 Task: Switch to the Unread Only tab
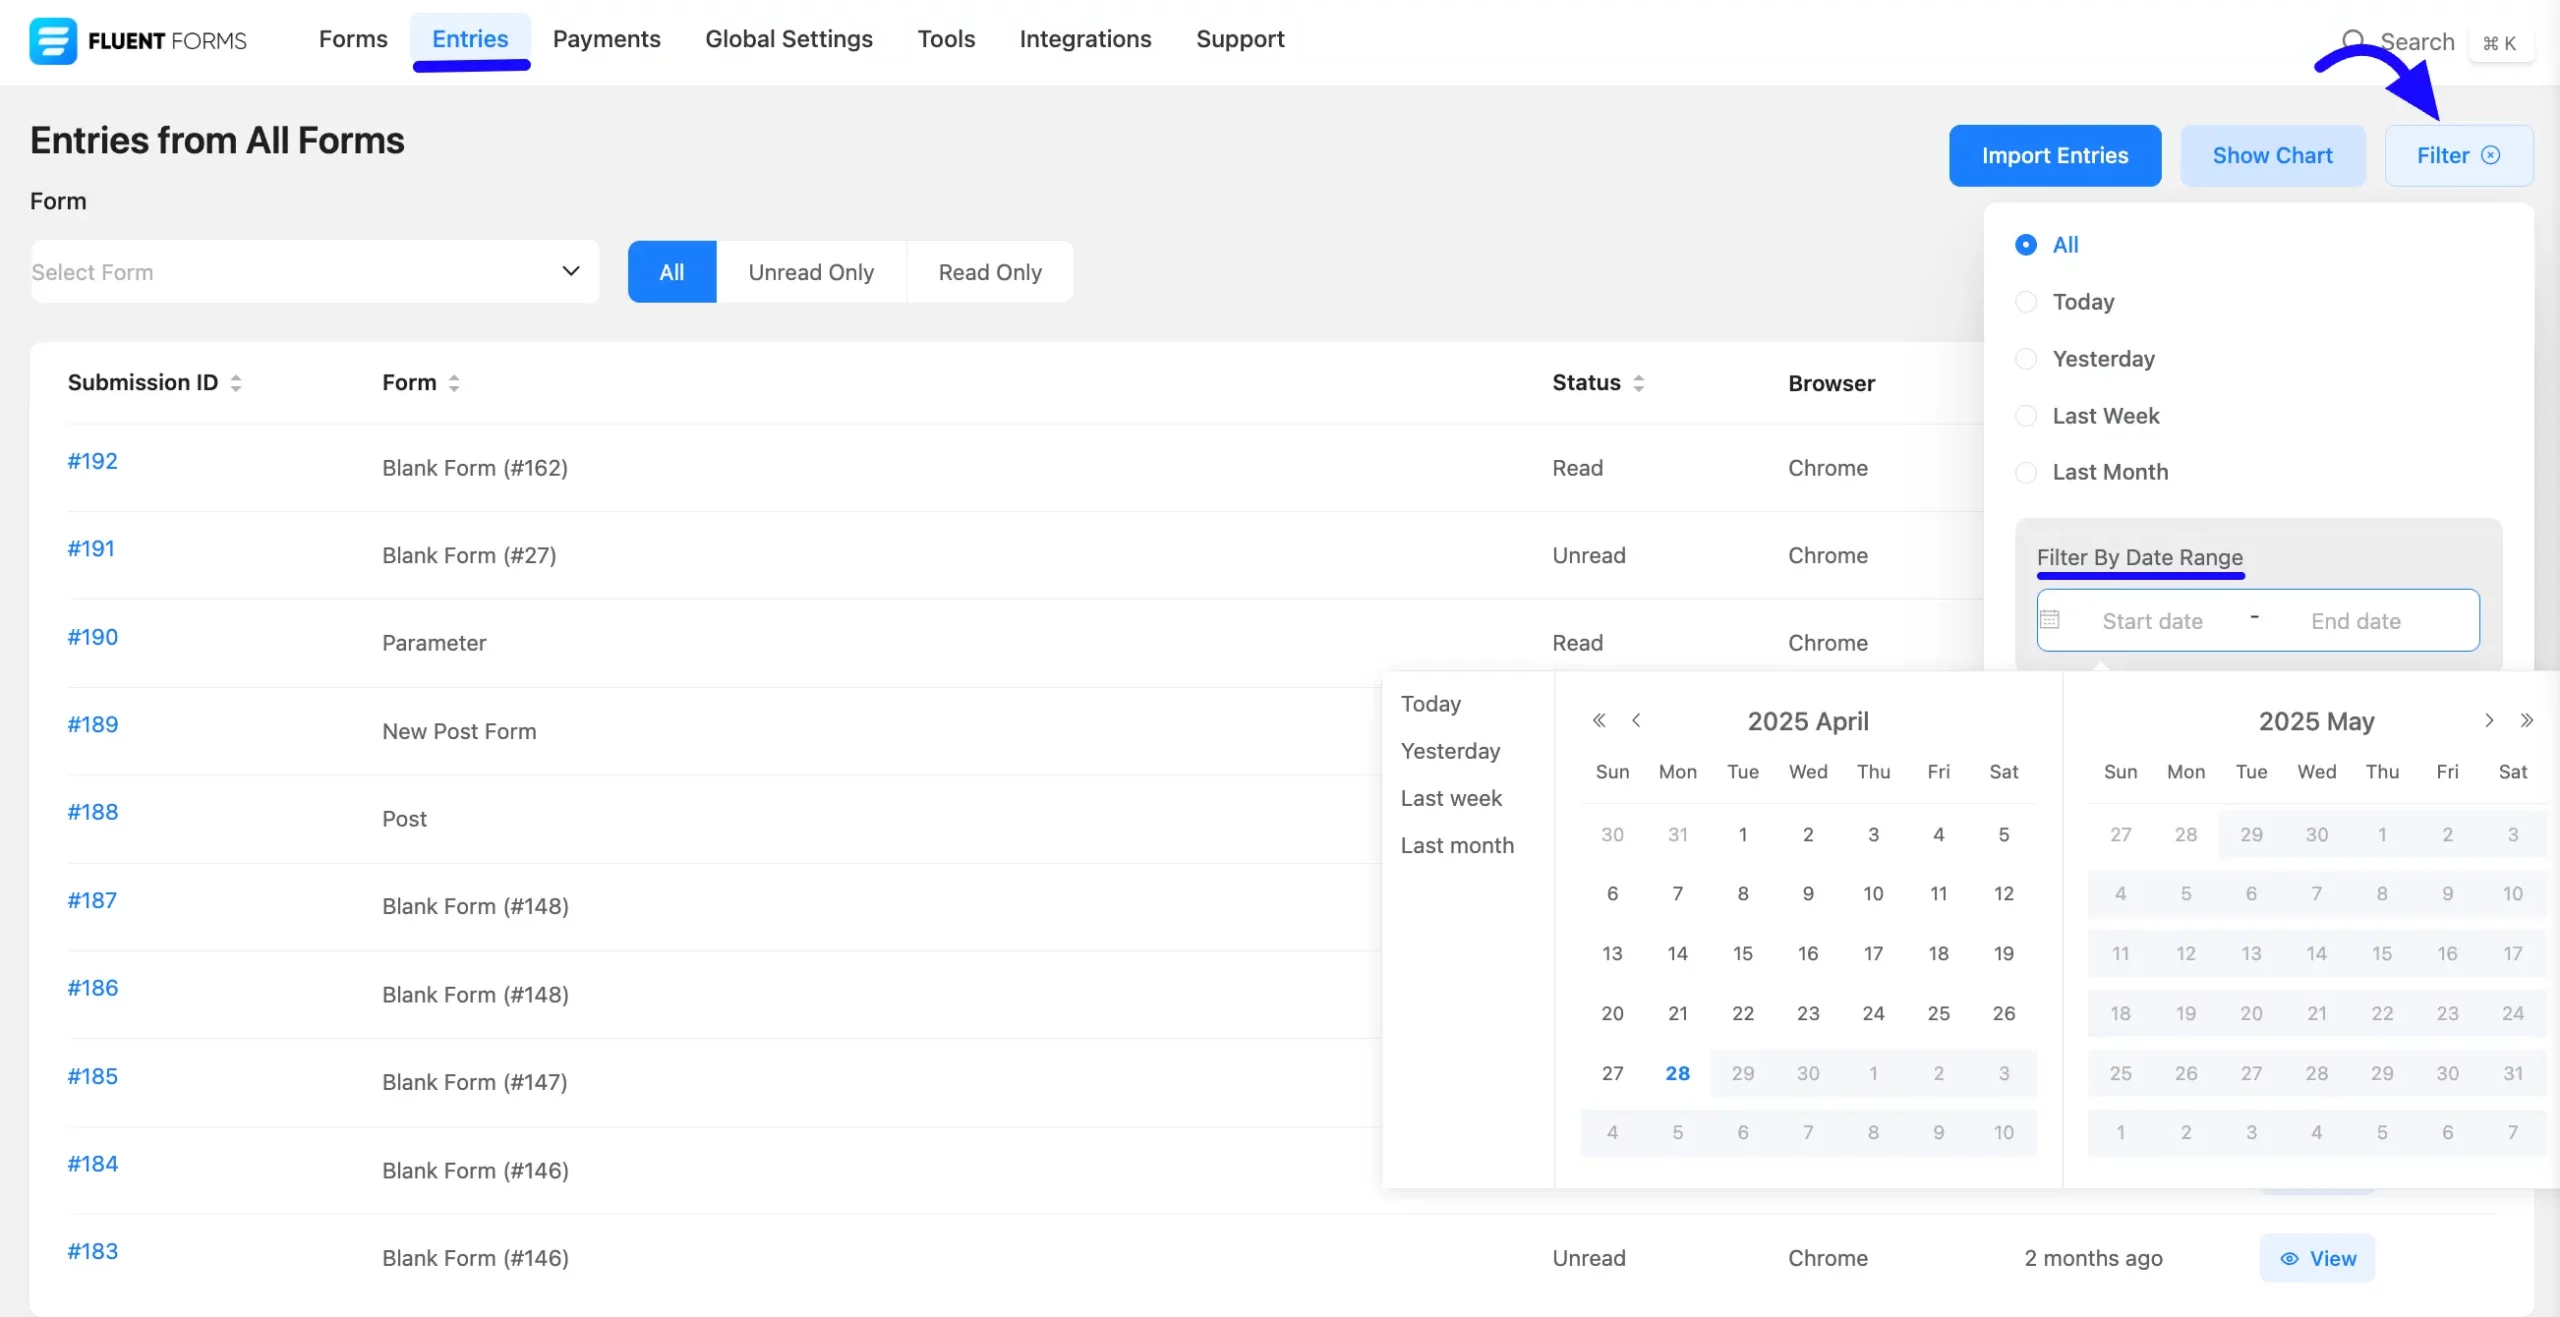click(811, 271)
